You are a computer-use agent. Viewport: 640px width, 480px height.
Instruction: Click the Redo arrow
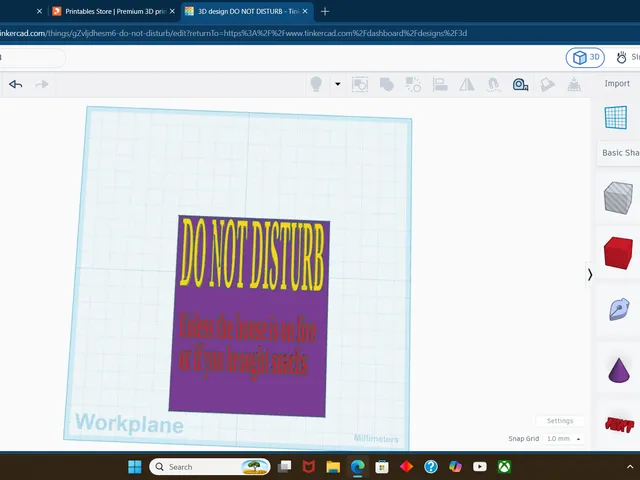[42, 84]
